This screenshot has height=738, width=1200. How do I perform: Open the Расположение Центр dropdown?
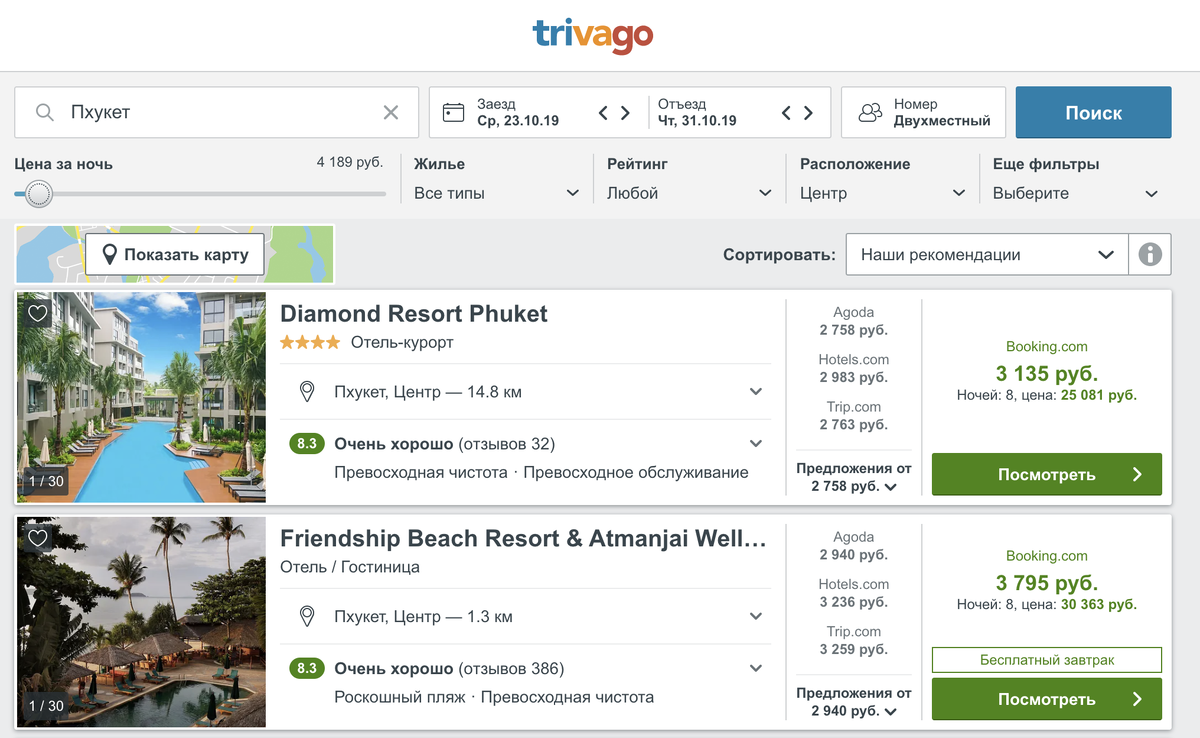pos(883,193)
